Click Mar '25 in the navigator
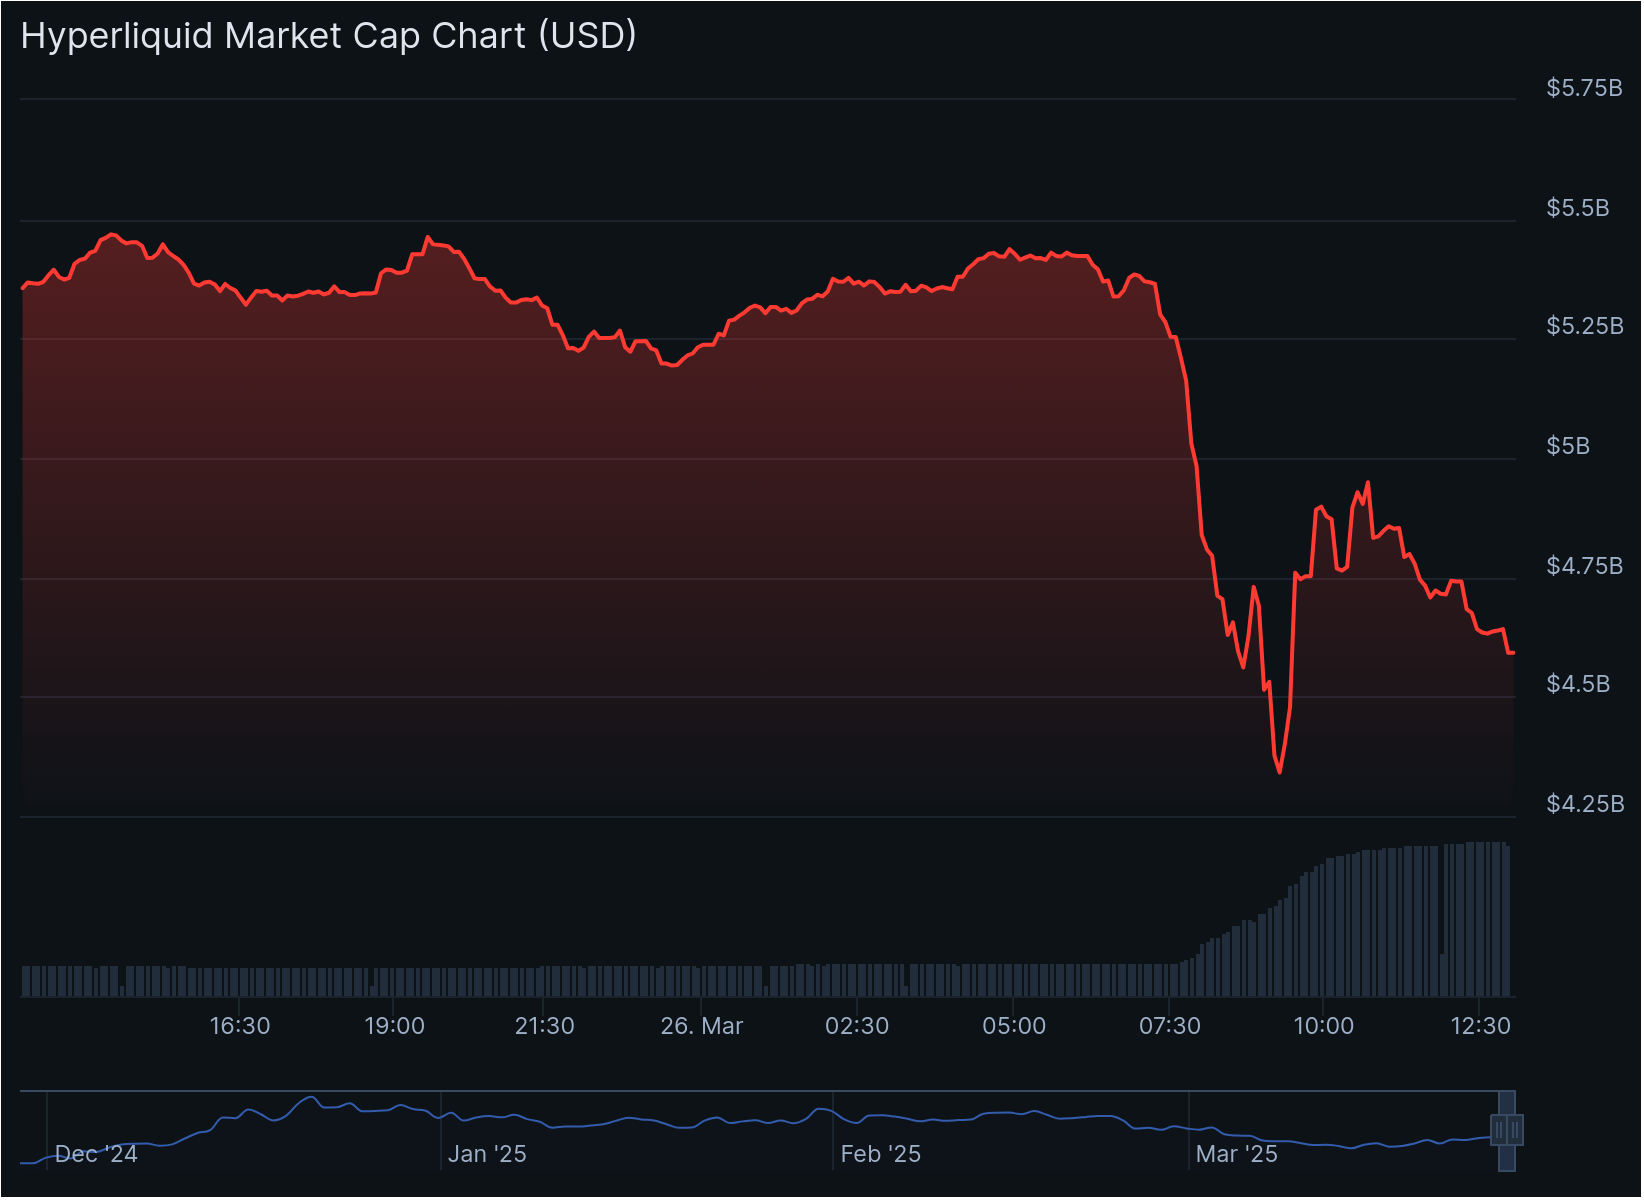Viewport: 1644px width, 1200px height. [1237, 1154]
